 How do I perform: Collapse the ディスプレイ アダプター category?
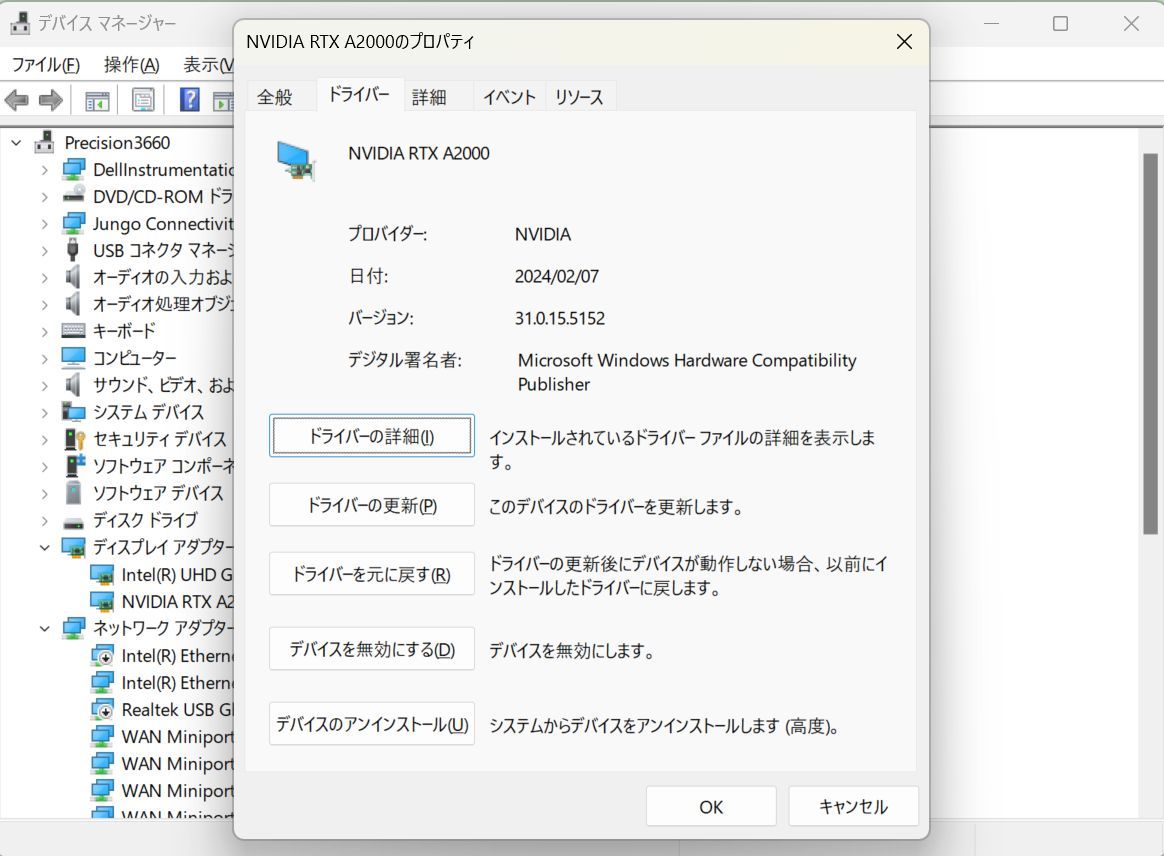(44, 548)
